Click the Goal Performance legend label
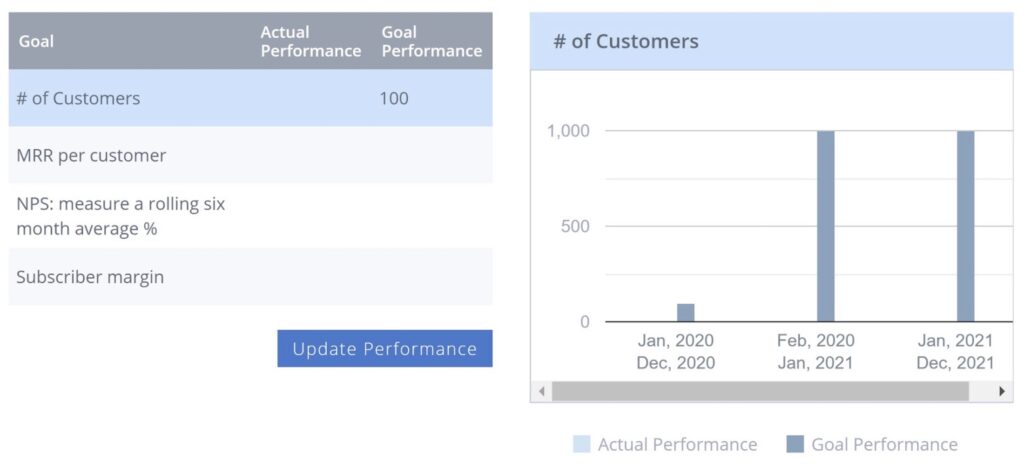Screen dimensions: 1024x468 [x=884, y=445]
